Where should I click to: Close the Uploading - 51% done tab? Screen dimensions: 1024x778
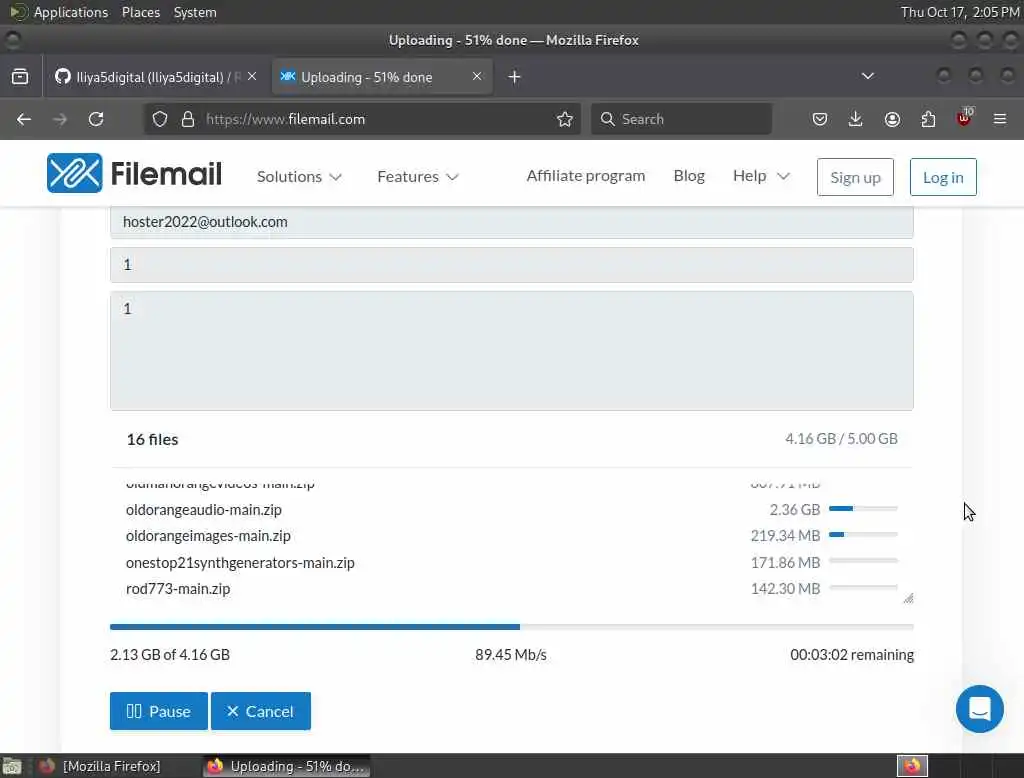pos(477,76)
